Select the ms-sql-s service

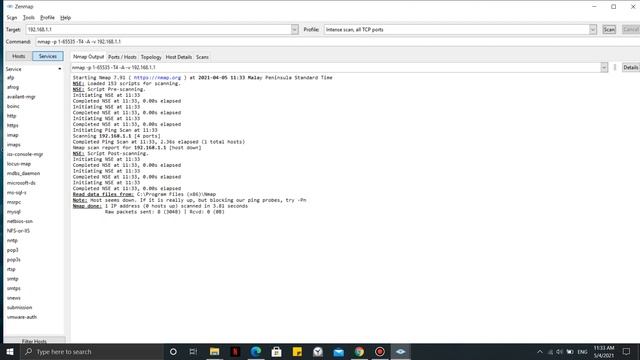(x=17, y=192)
